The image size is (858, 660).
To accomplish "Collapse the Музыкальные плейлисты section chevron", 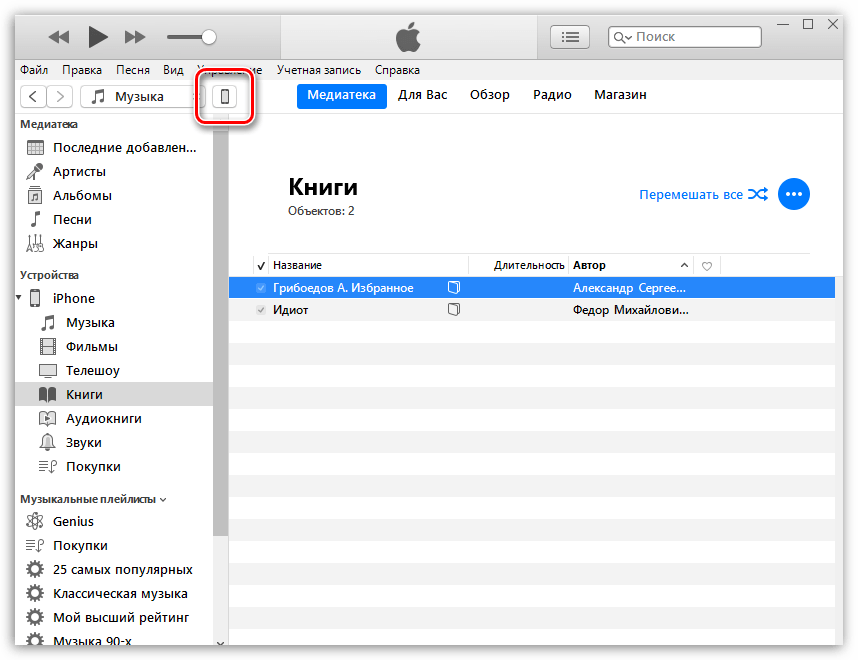I will pyautogui.click(x=163, y=500).
